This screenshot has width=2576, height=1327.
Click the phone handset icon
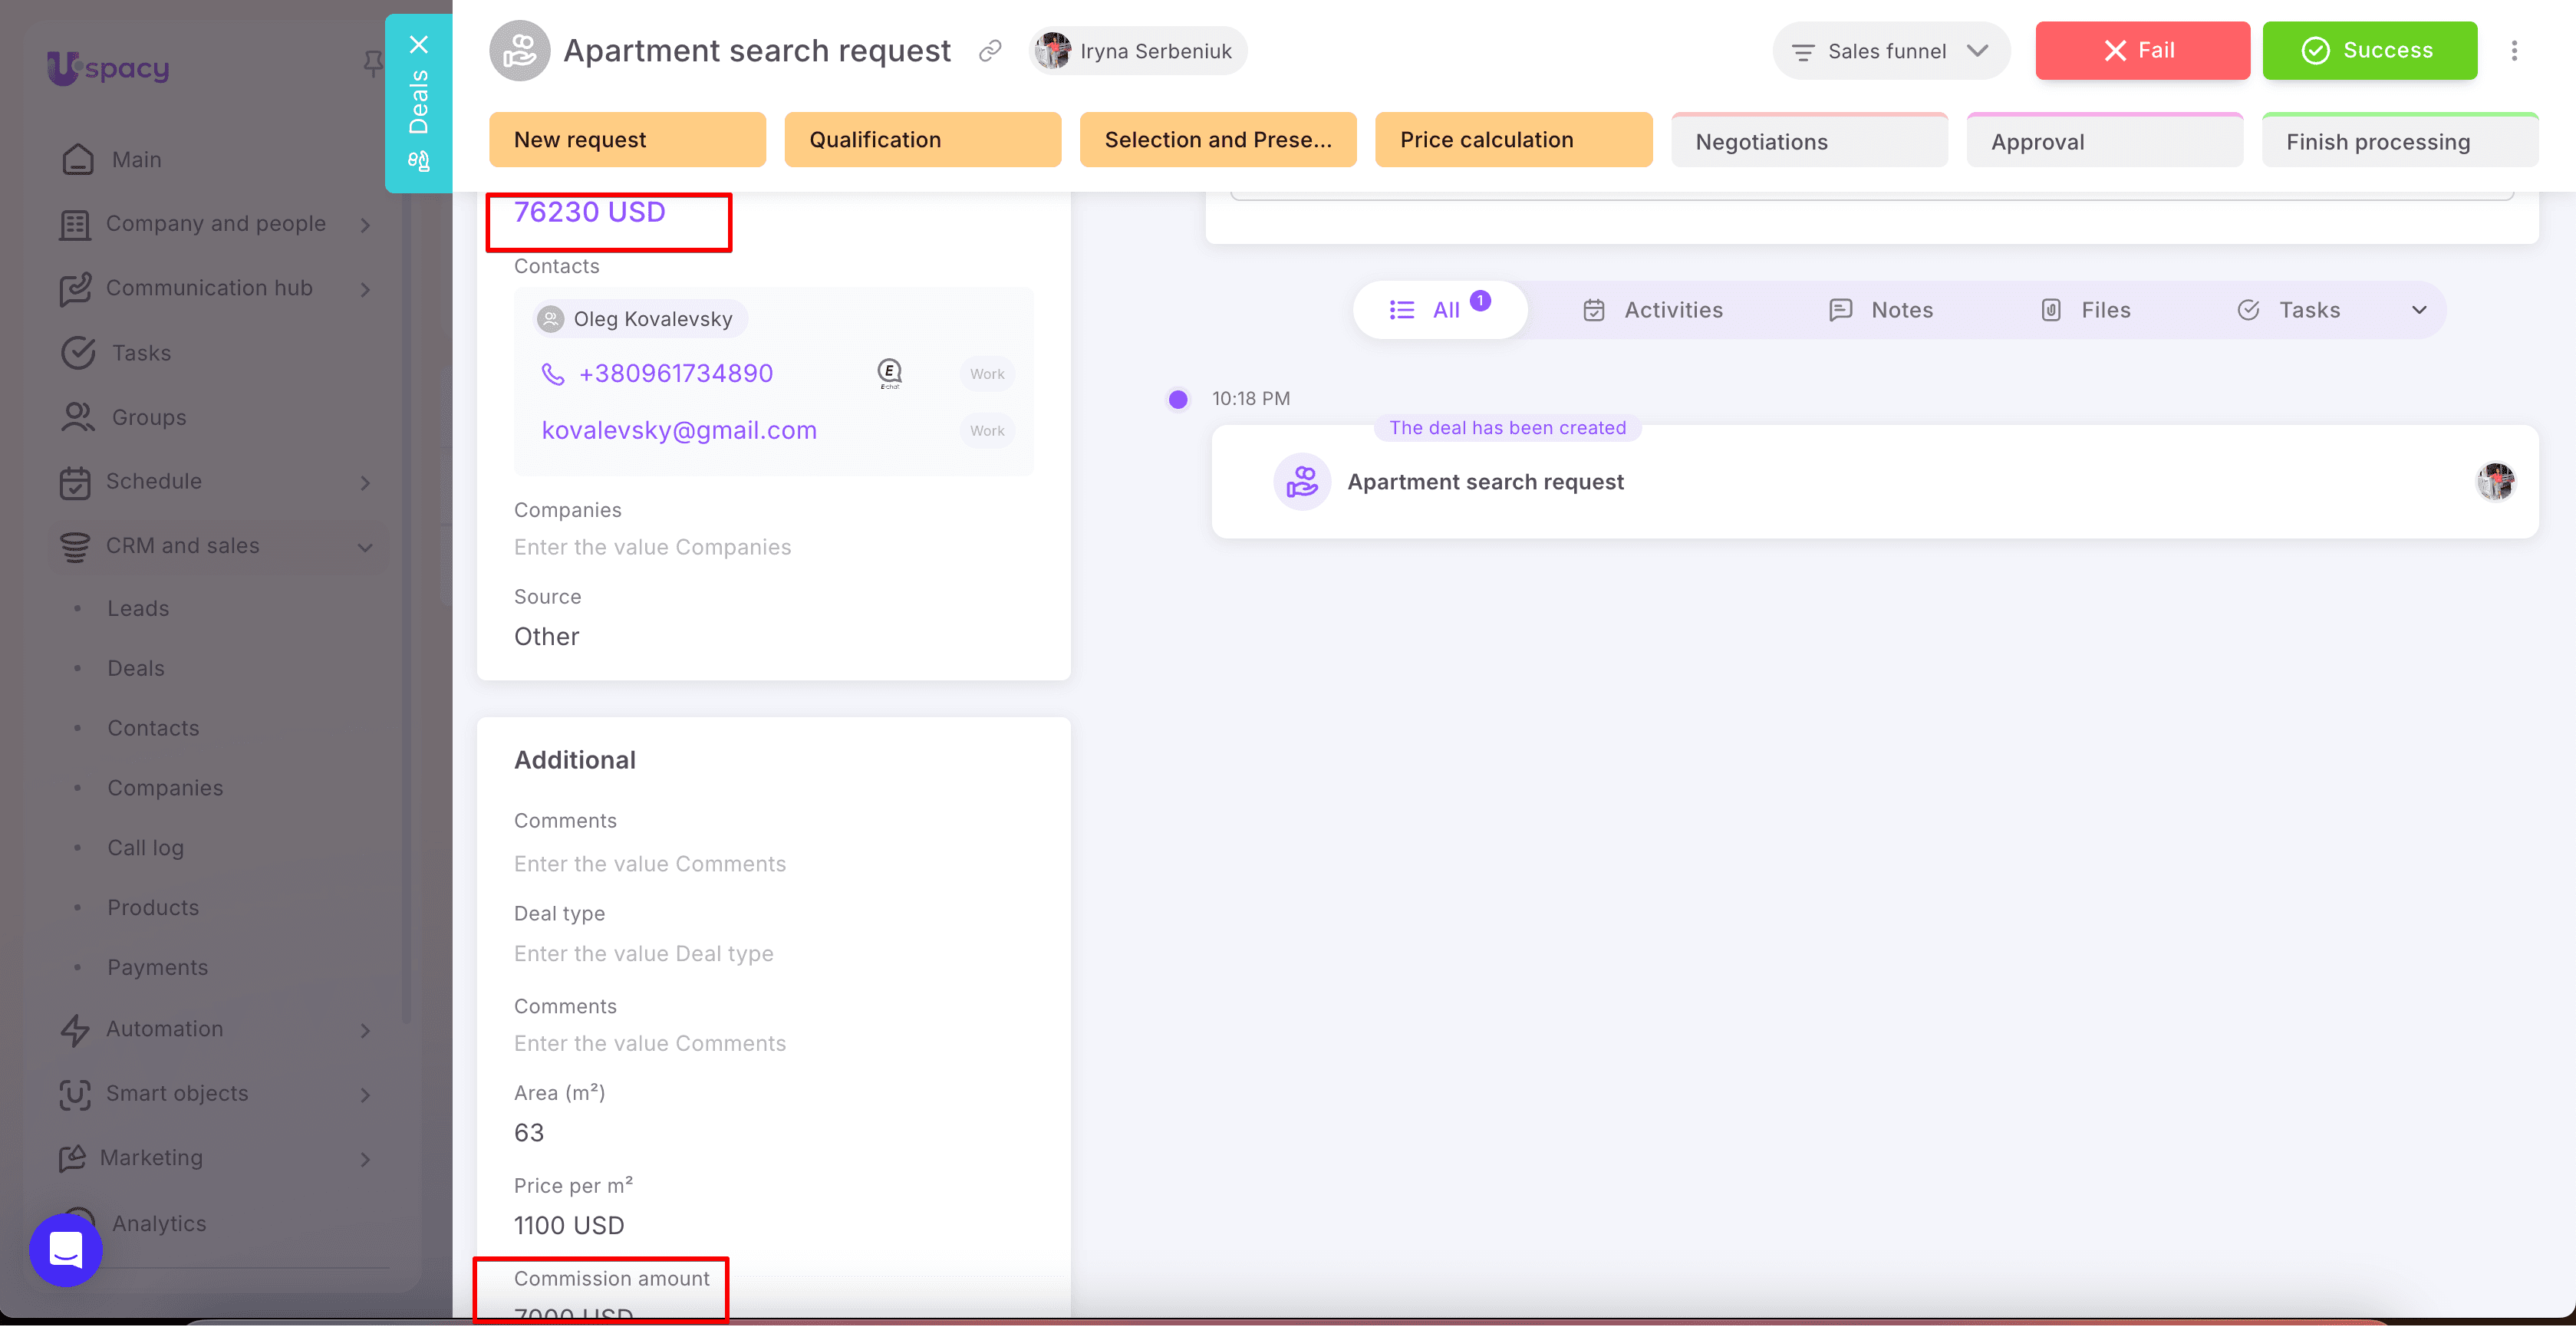552,374
